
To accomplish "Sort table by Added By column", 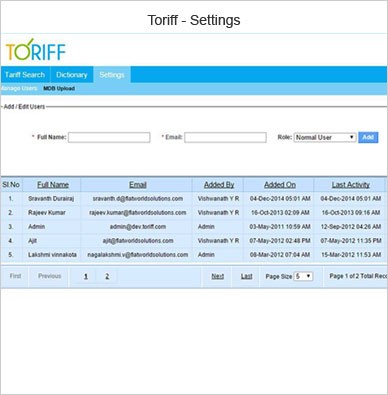I will 219,185.
